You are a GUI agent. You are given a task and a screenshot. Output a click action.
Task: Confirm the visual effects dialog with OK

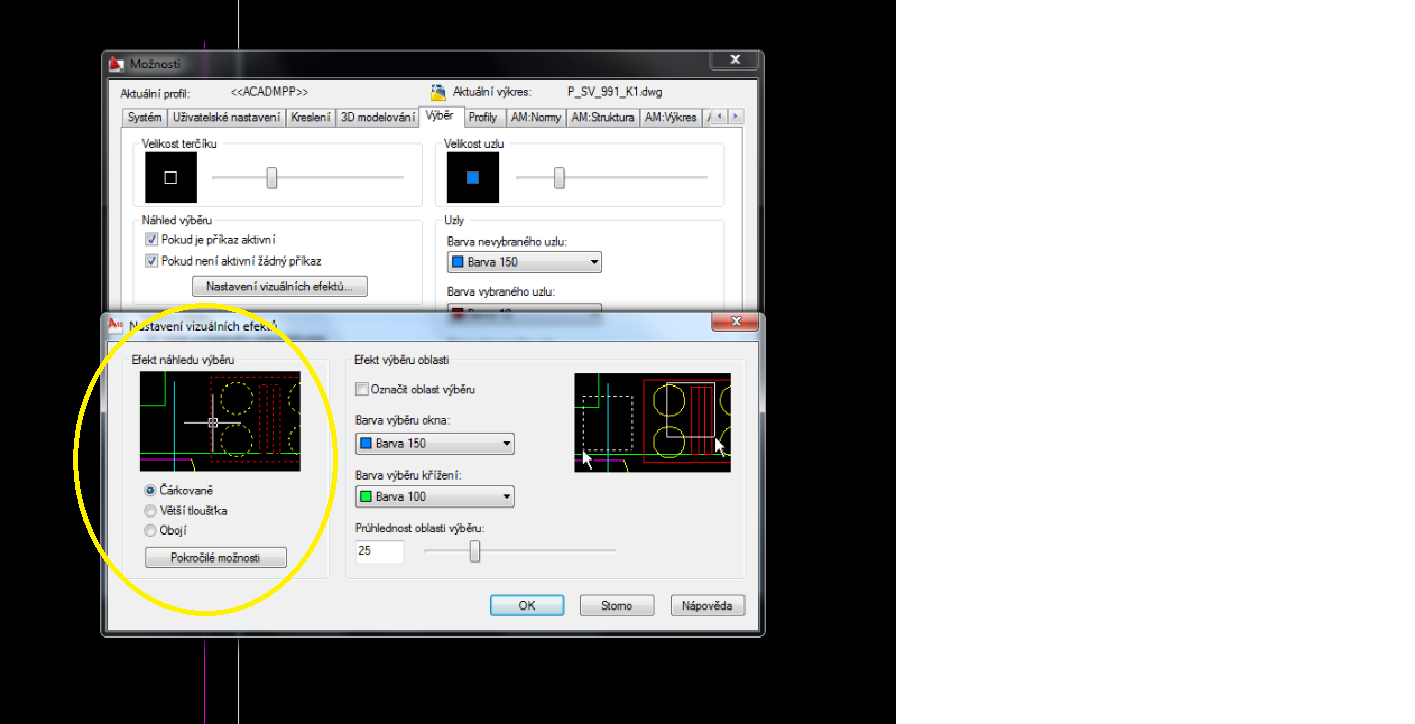526,606
